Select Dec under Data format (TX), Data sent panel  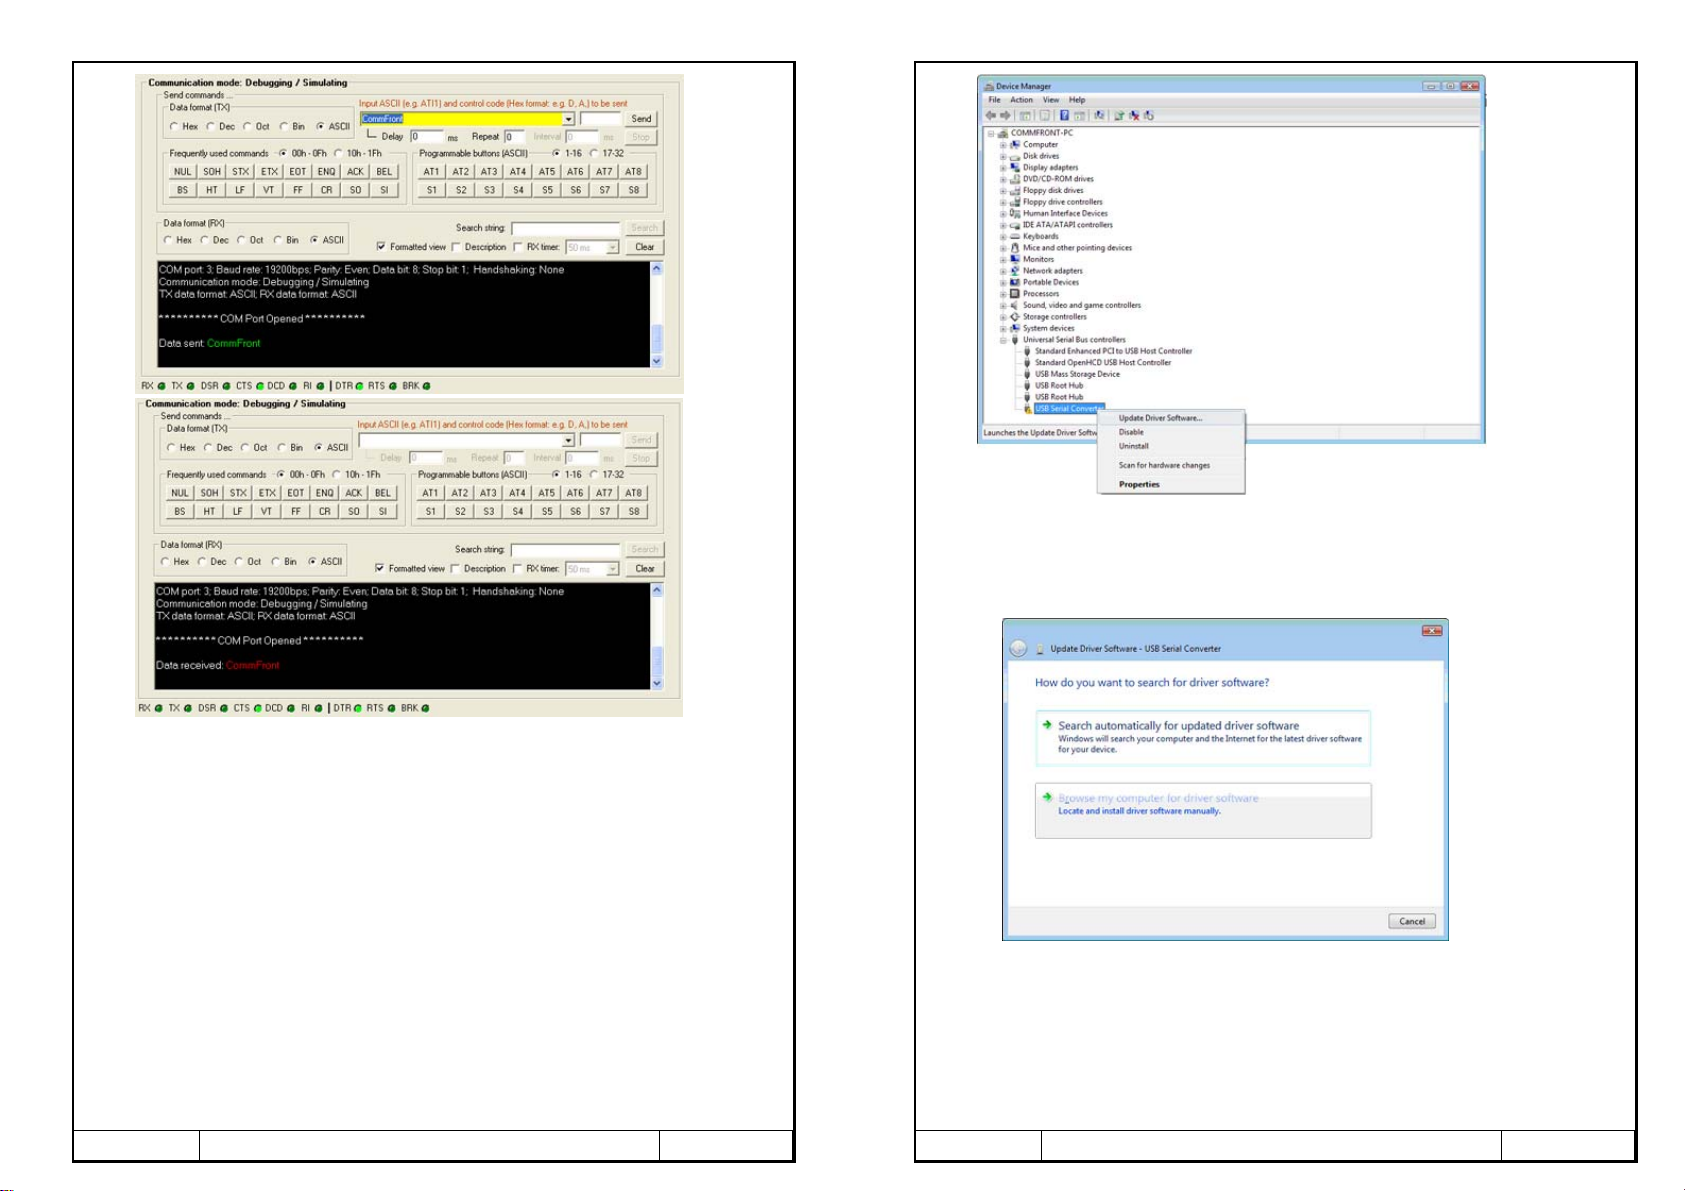[211, 127]
